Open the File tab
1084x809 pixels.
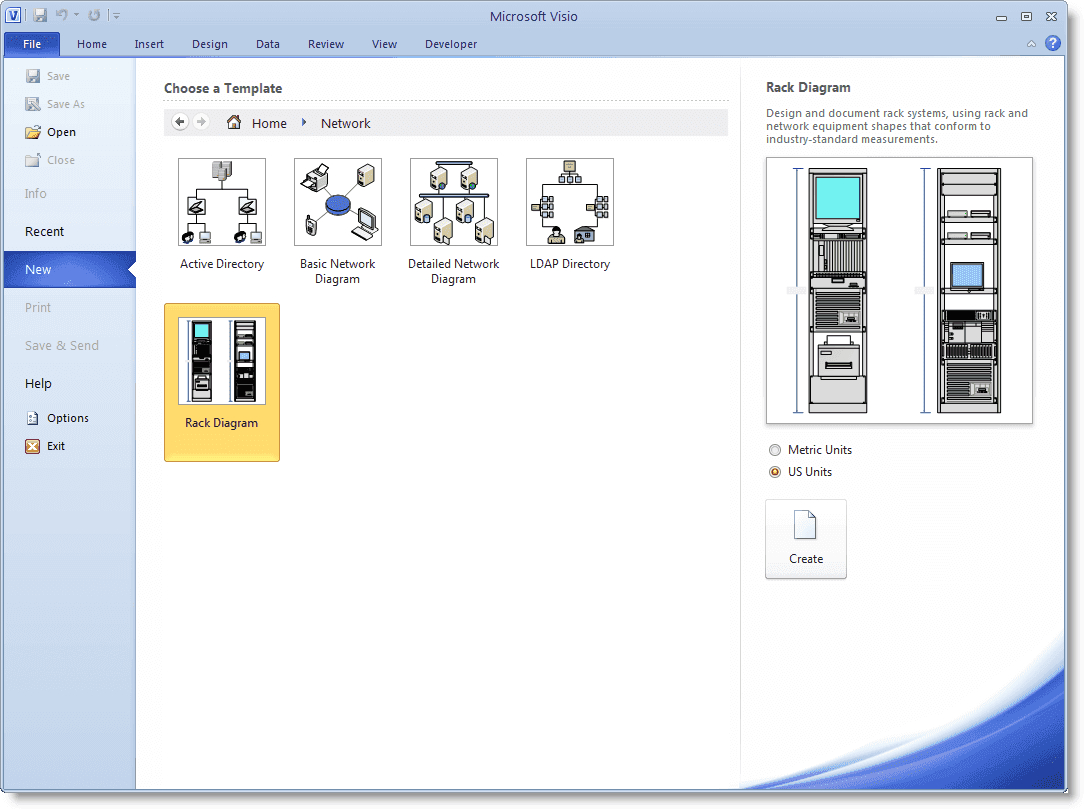(32, 44)
